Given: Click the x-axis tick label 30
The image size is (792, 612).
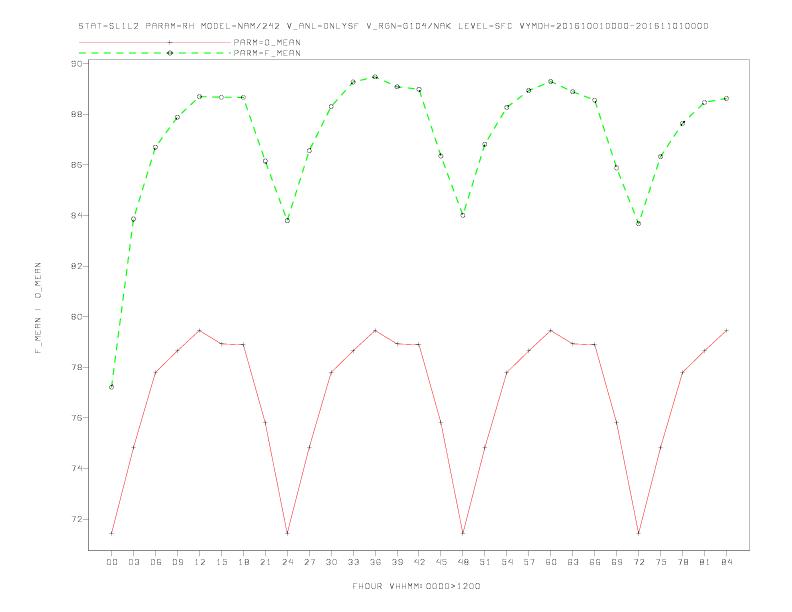Looking at the screenshot, I should 331,562.
